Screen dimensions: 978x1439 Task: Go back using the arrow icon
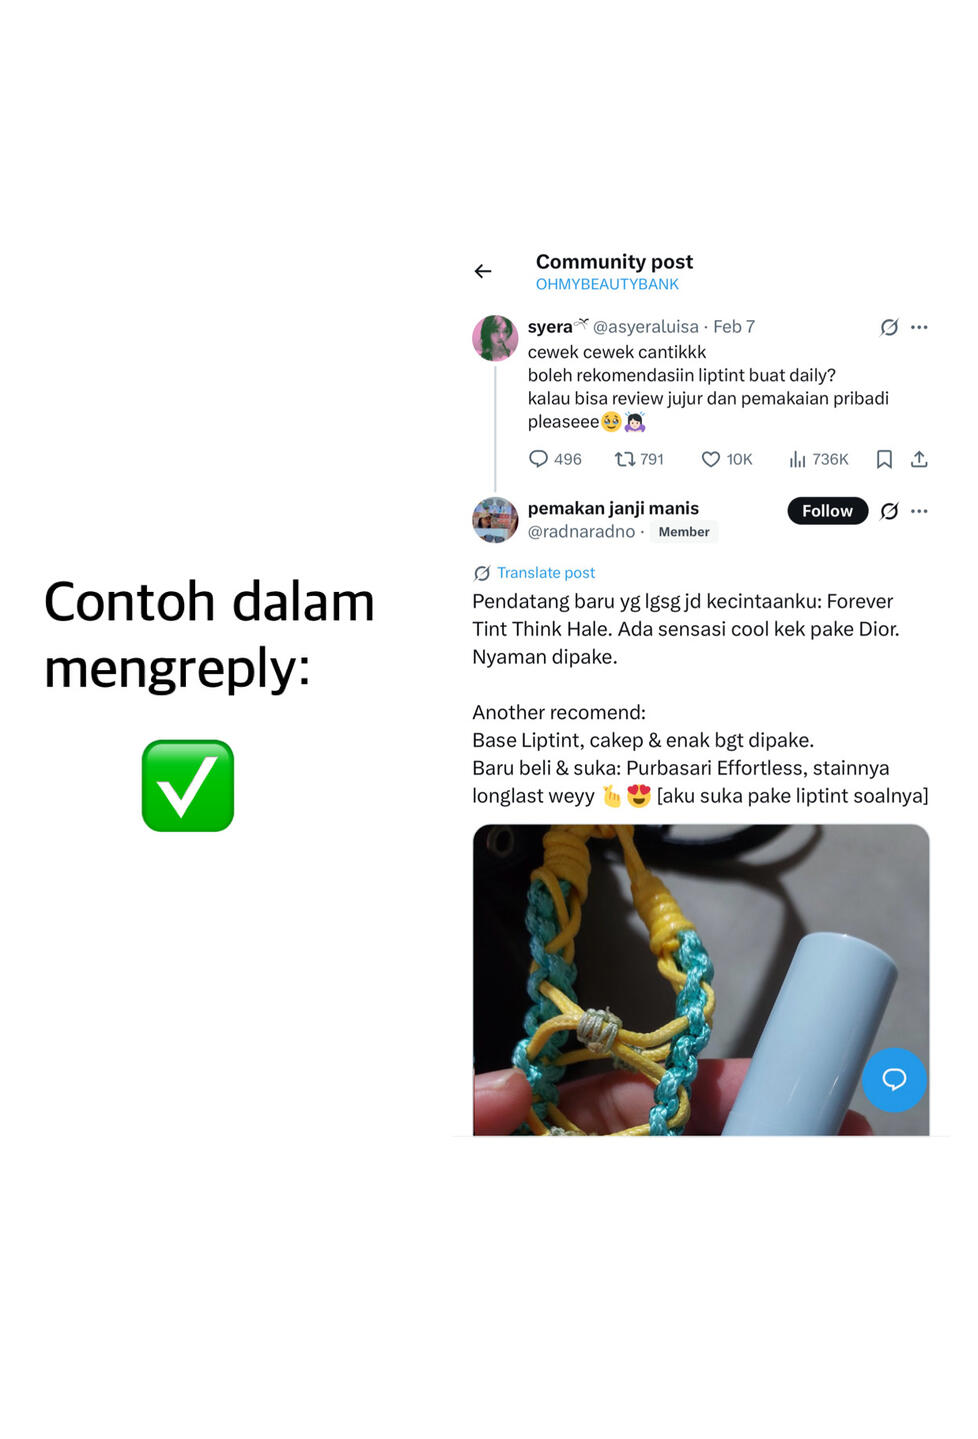pyautogui.click(x=483, y=271)
